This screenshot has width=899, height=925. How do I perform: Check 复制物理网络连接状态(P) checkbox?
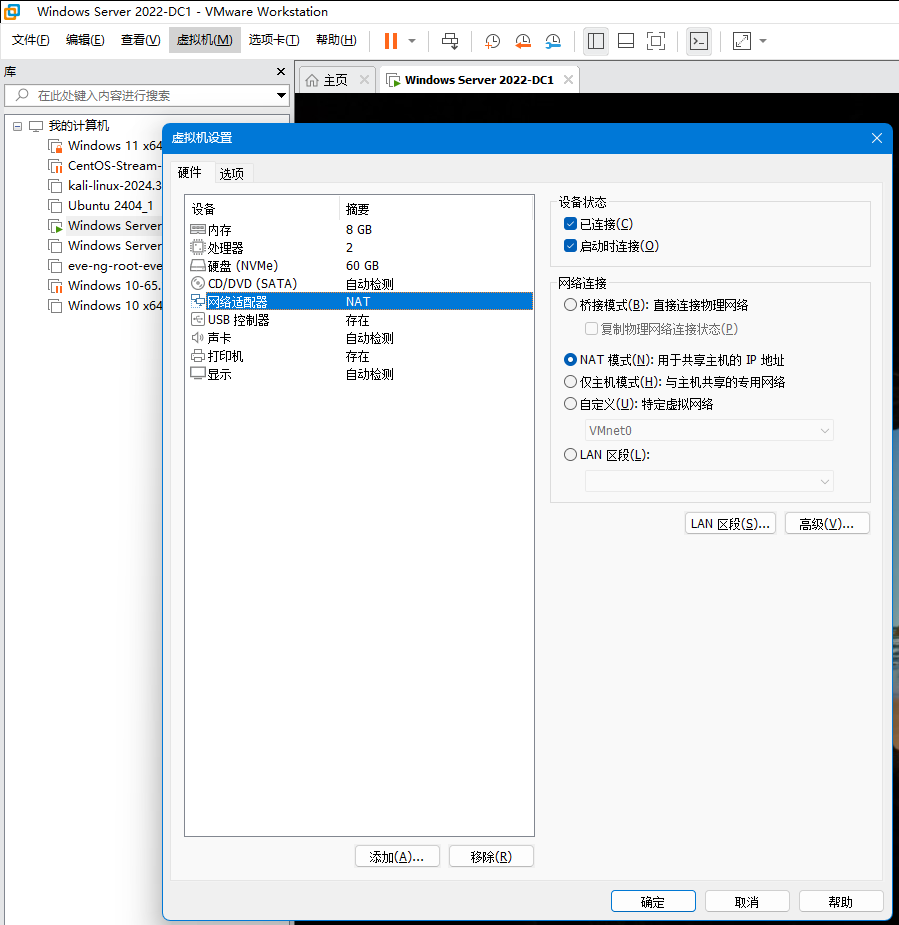[591, 329]
